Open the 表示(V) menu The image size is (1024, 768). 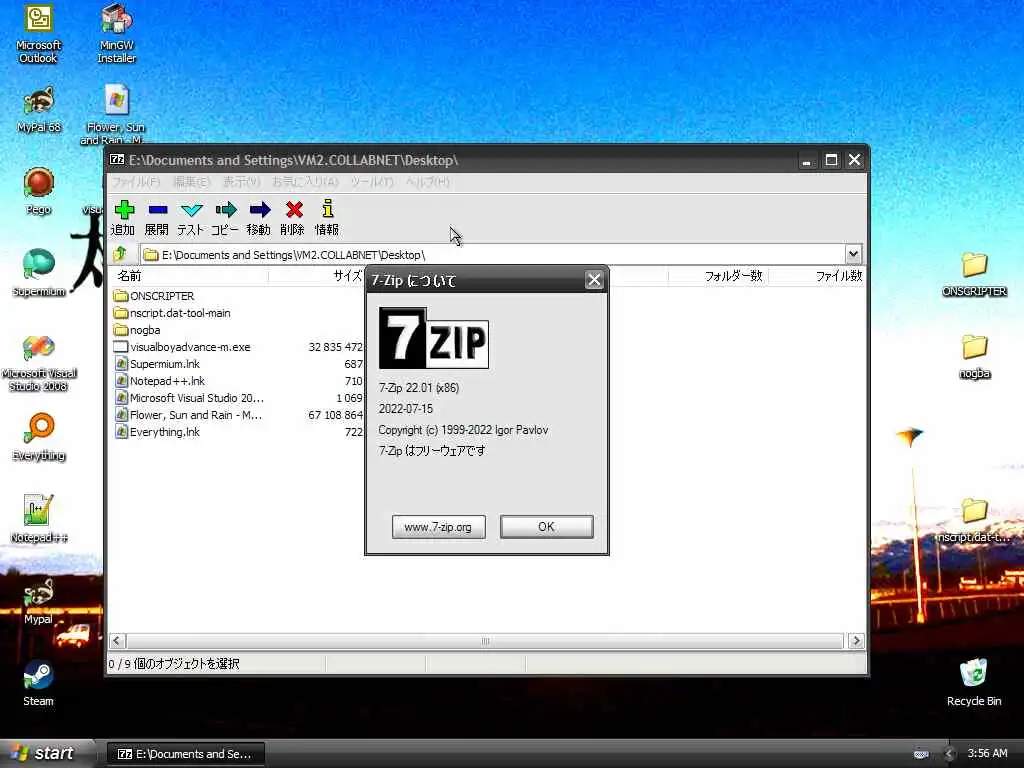[x=242, y=182]
